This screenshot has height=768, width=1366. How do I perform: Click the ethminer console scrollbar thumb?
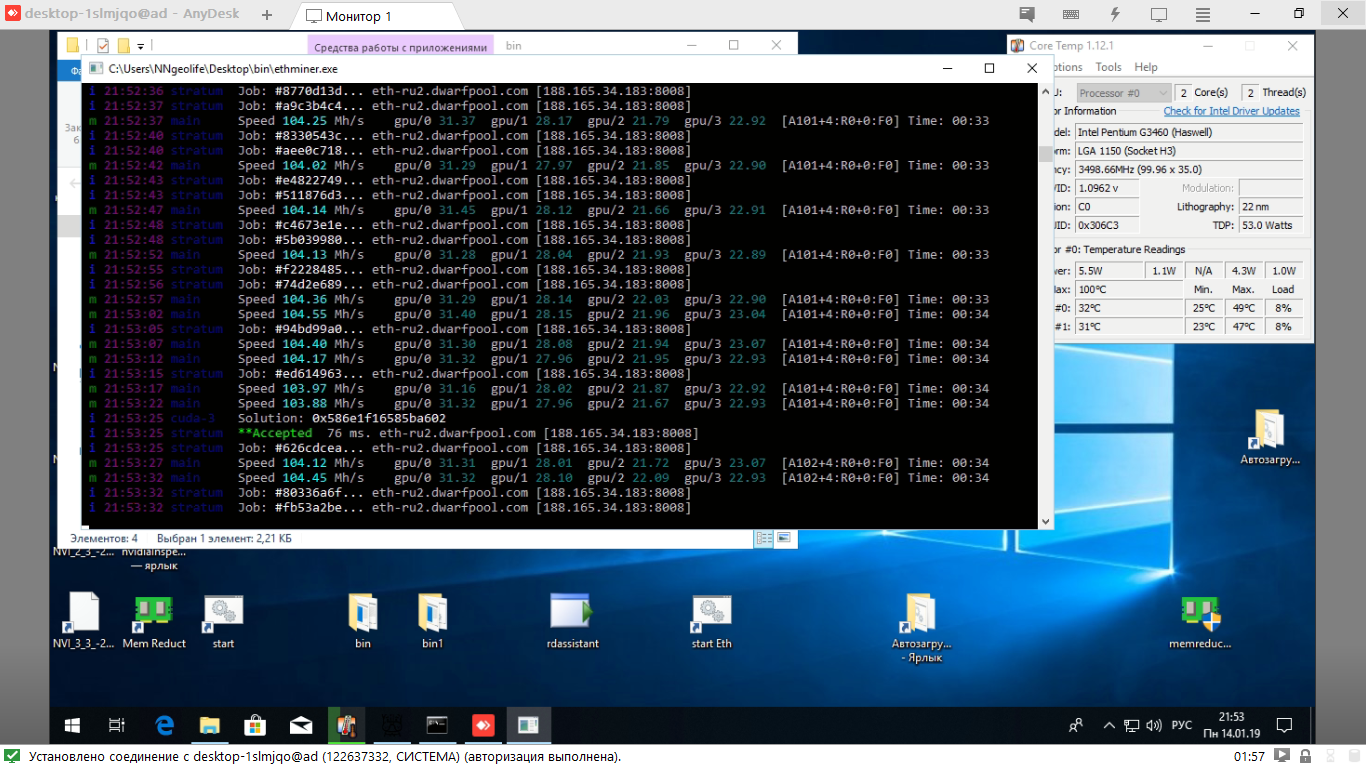1046,153
